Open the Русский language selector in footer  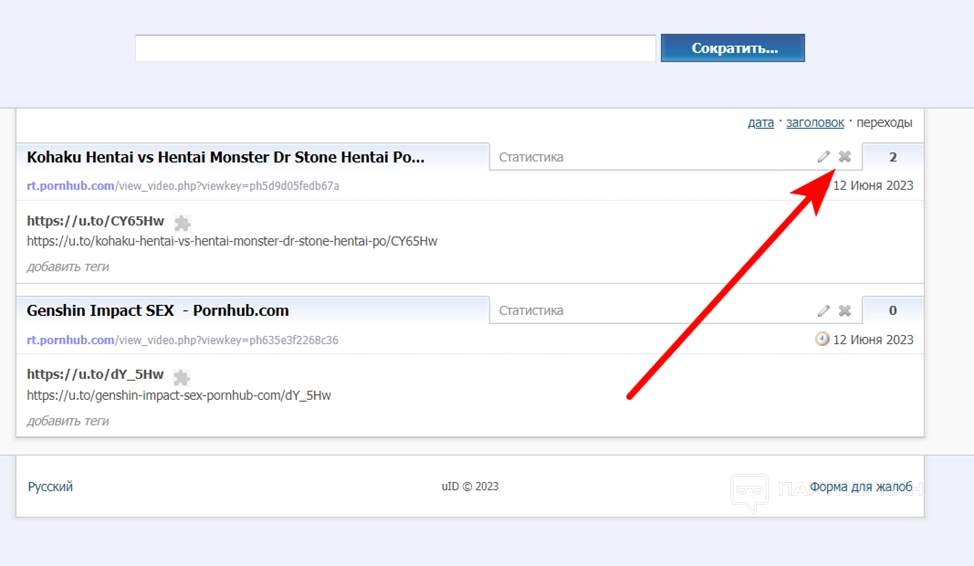(50, 486)
